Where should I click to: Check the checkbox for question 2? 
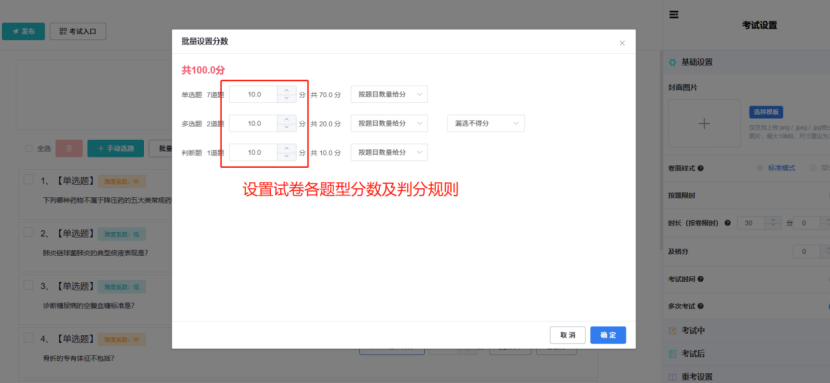[x=29, y=232]
